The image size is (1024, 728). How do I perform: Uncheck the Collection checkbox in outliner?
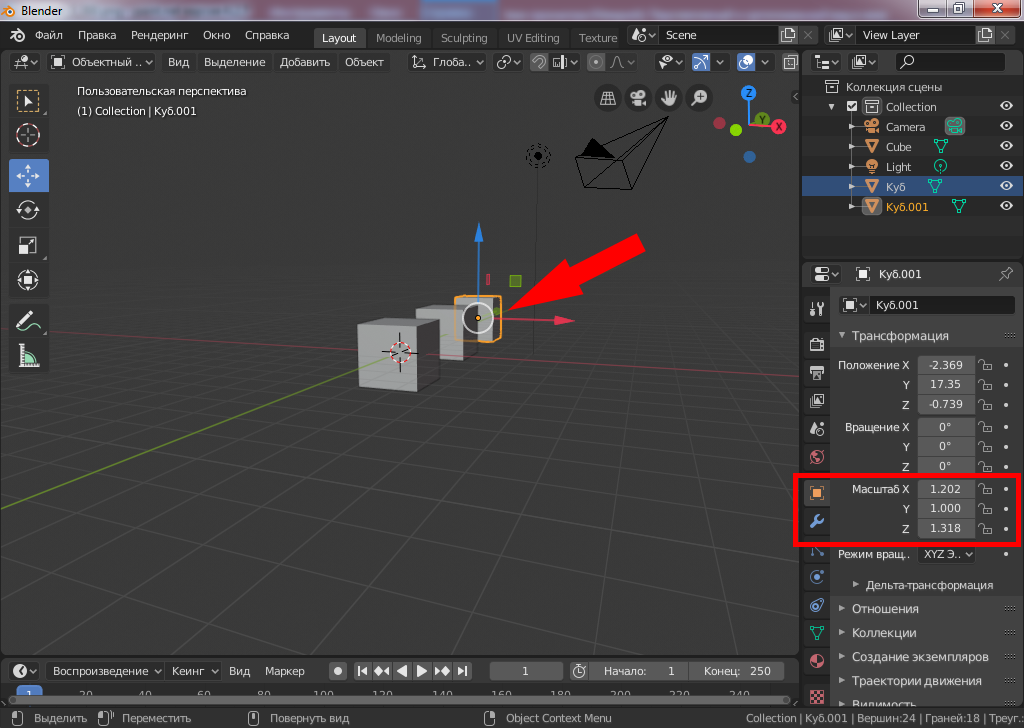coord(852,107)
